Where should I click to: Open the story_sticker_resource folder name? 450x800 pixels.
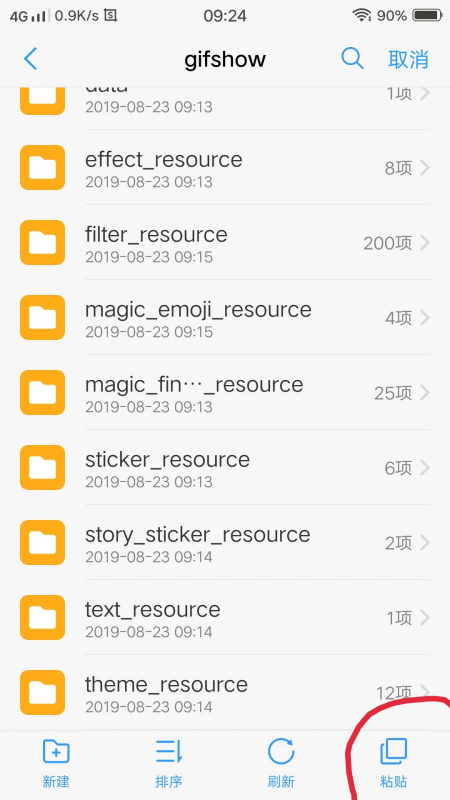[197, 535]
